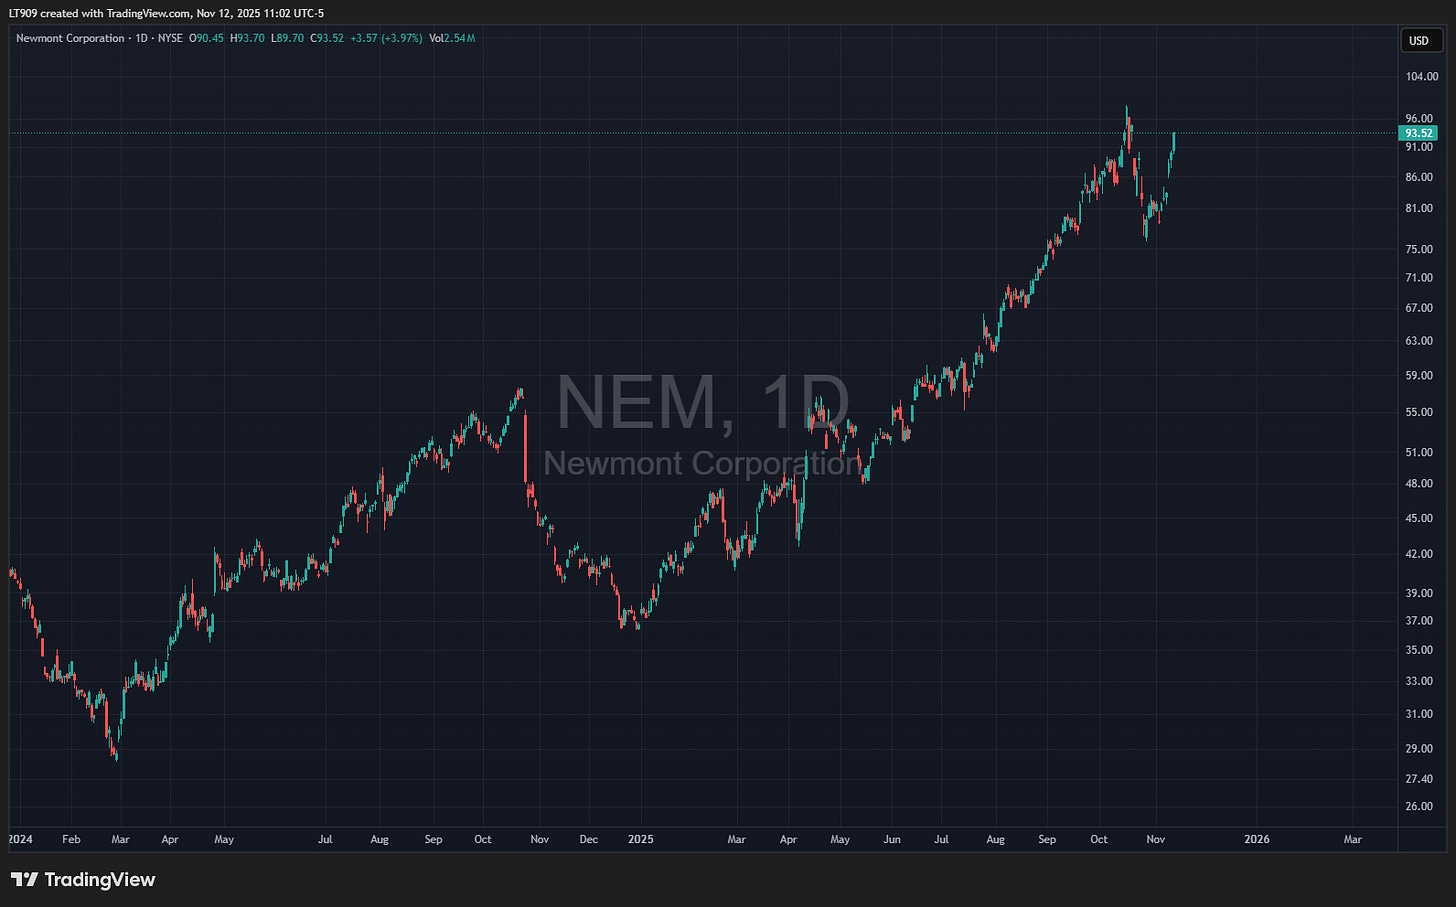
Task: Click the 86.00 price axis label
Action: coord(1419,177)
